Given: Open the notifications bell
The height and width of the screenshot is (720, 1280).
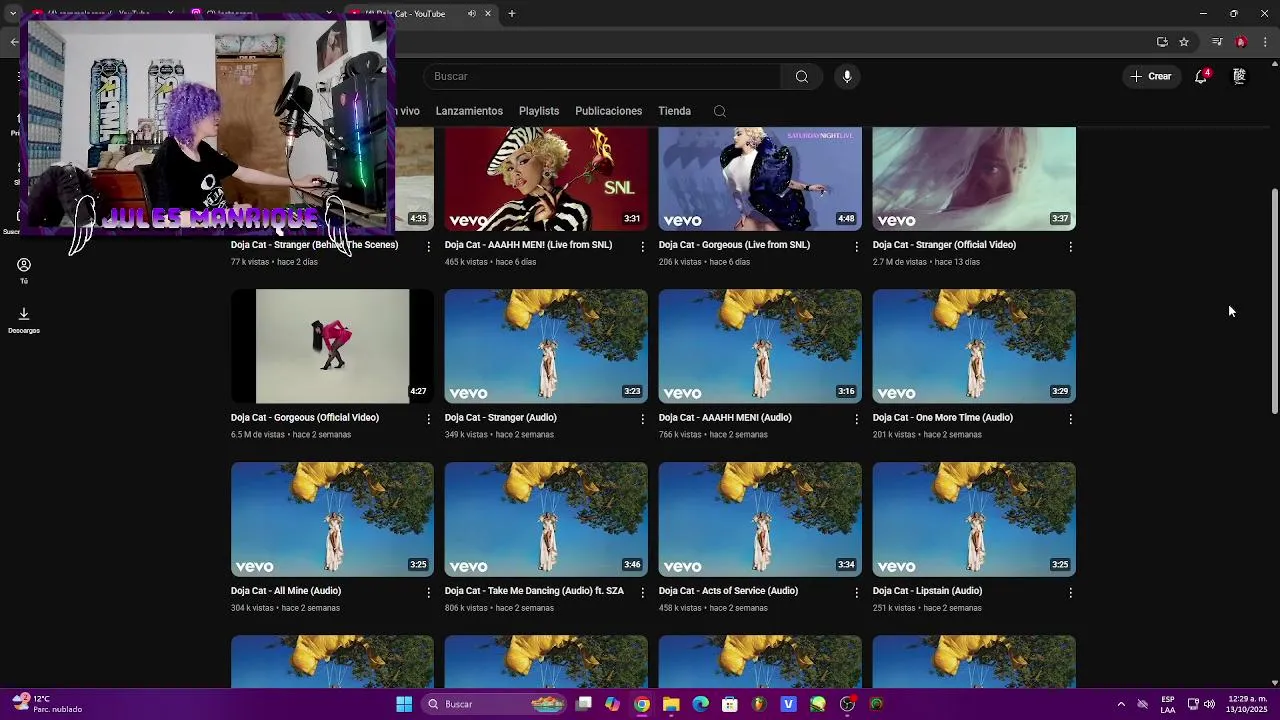Looking at the screenshot, I should coord(1201,77).
